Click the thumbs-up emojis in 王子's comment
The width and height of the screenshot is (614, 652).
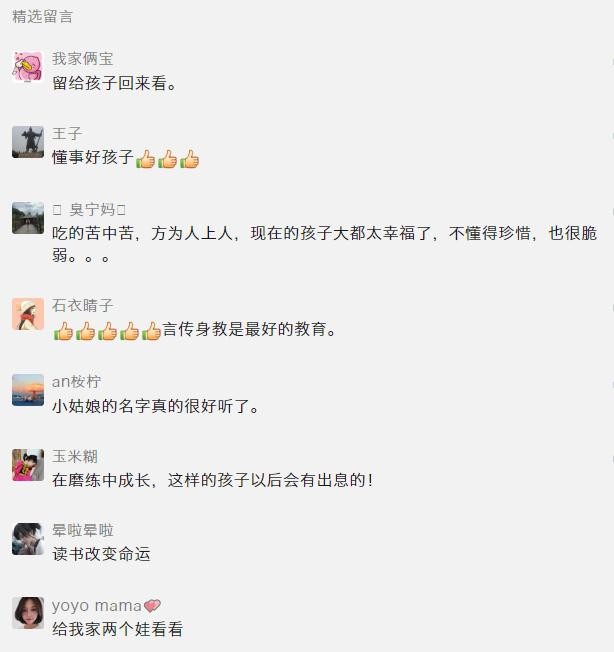pos(168,159)
